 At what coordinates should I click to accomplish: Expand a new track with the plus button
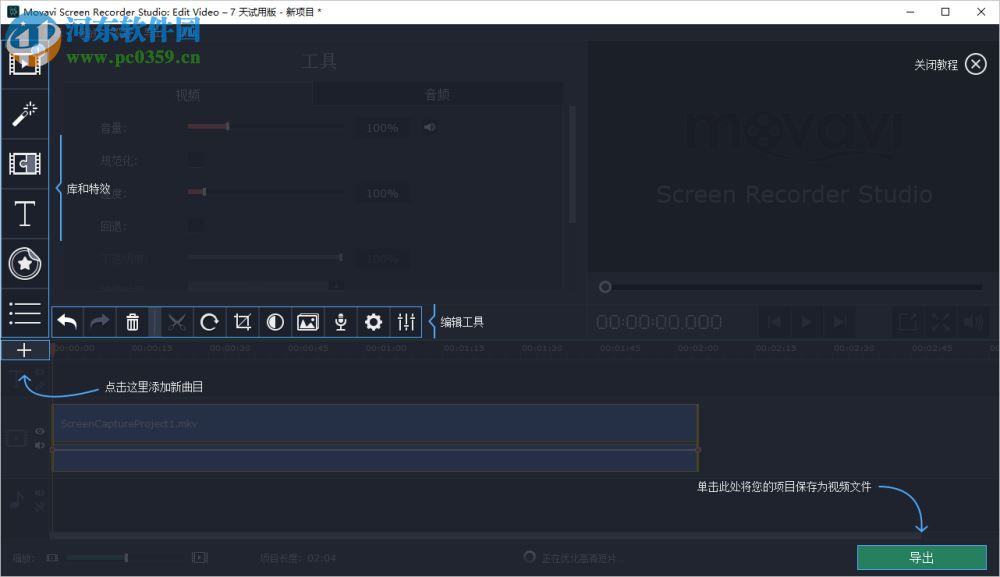(25, 349)
